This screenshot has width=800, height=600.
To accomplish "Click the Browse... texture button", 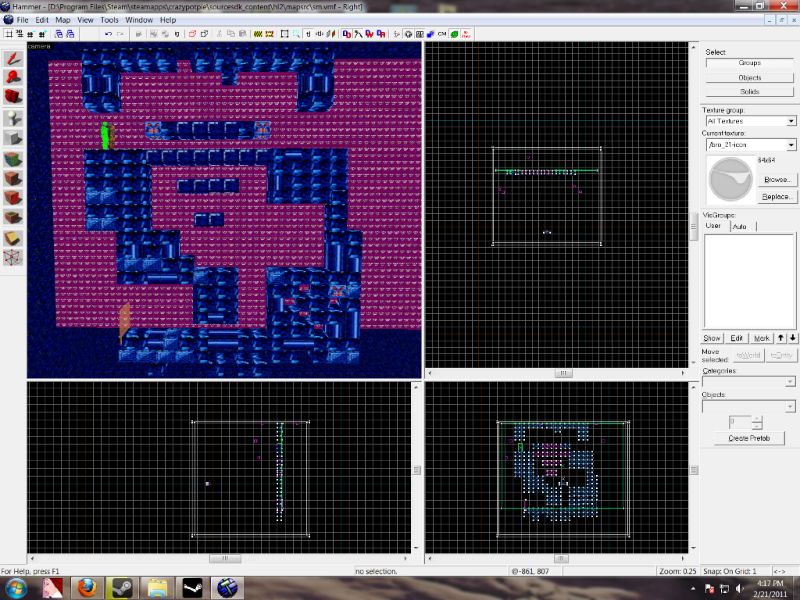I will pos(777,180).
